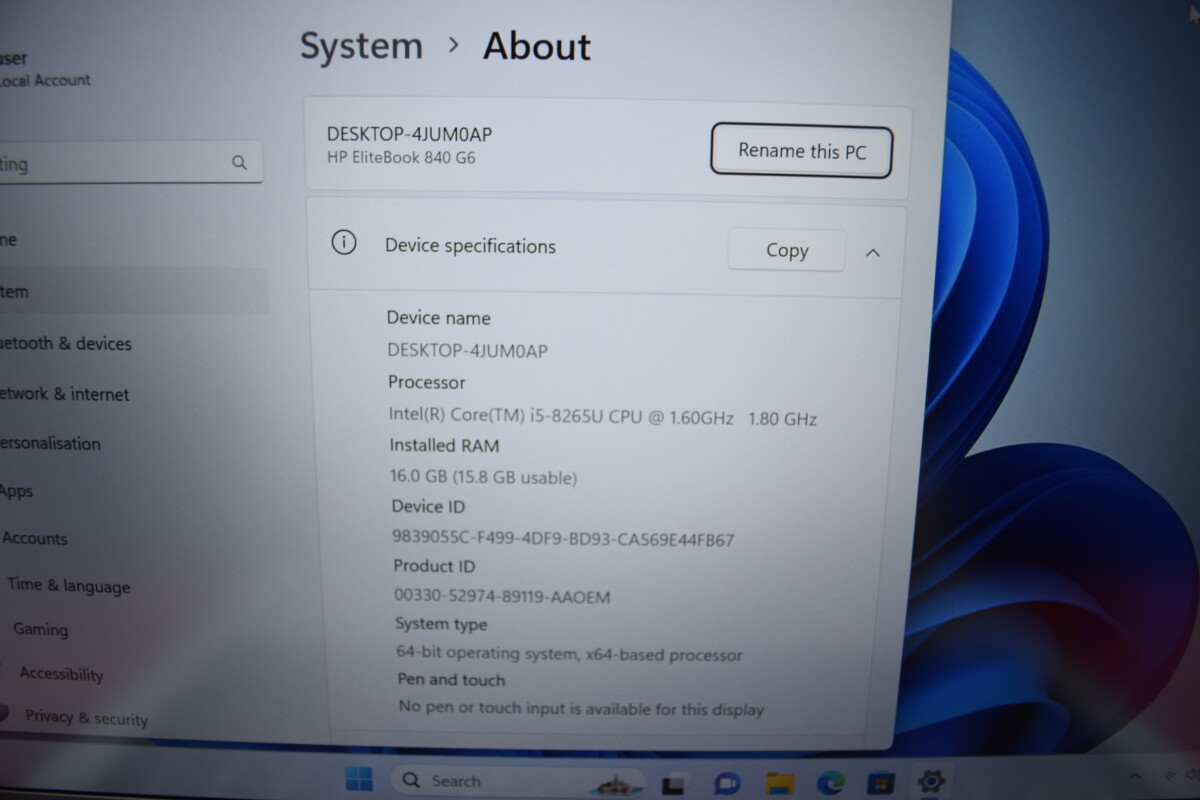
Task: Open Bluetooth & devices settings
Action: [x=66, y=343]
